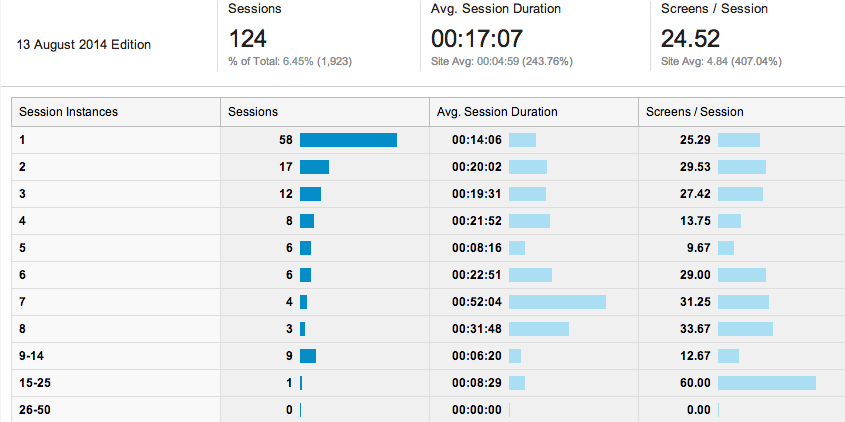Select the 9-14 session instances row
Viewport: 845px width, 422px height.
click(428, 356)
